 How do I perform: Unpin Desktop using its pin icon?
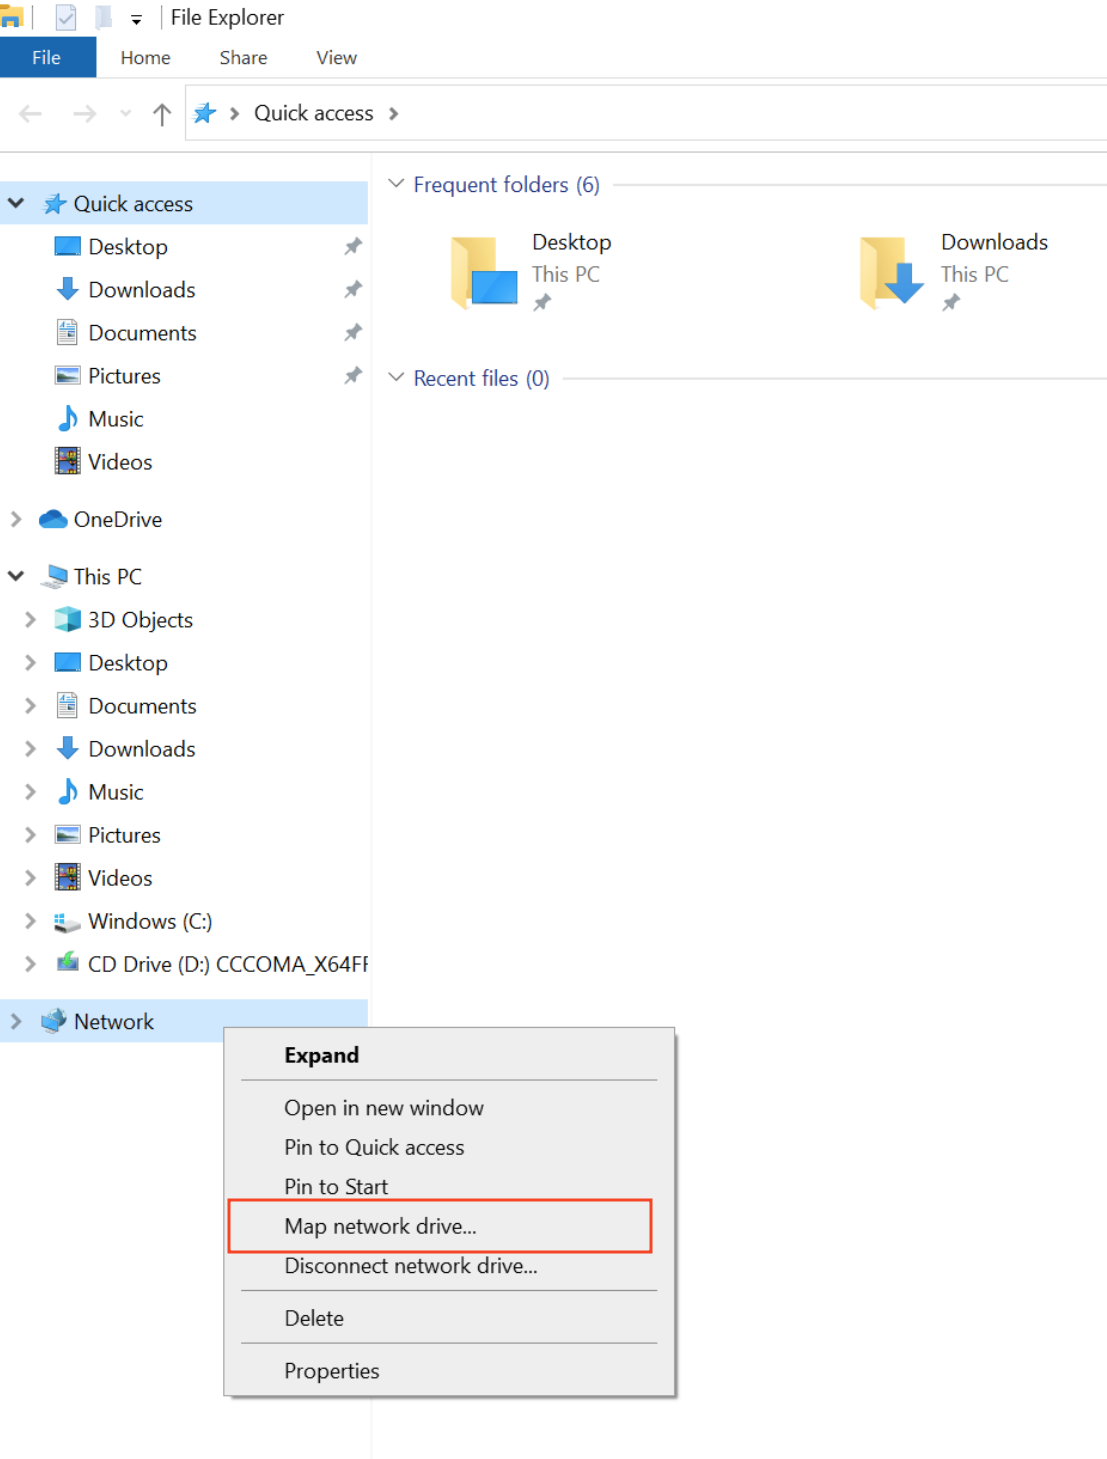coord(353,247)
